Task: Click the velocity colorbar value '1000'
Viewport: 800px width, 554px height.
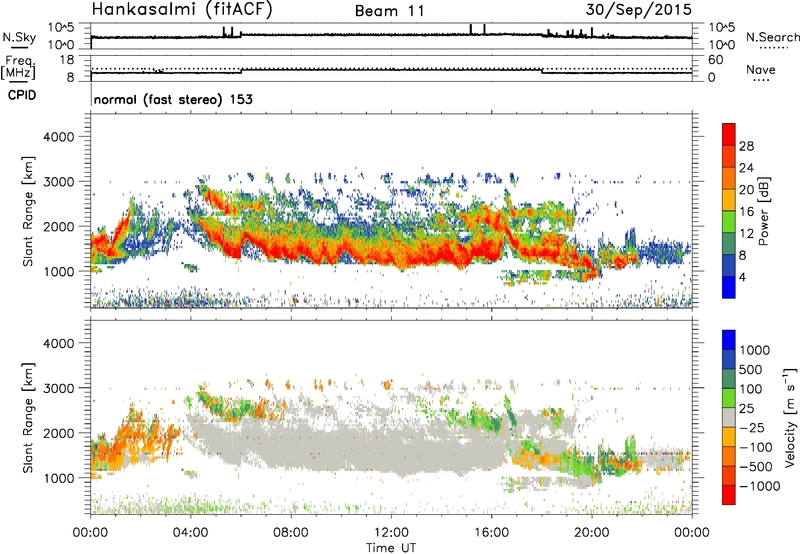Action: coord(755,350)
